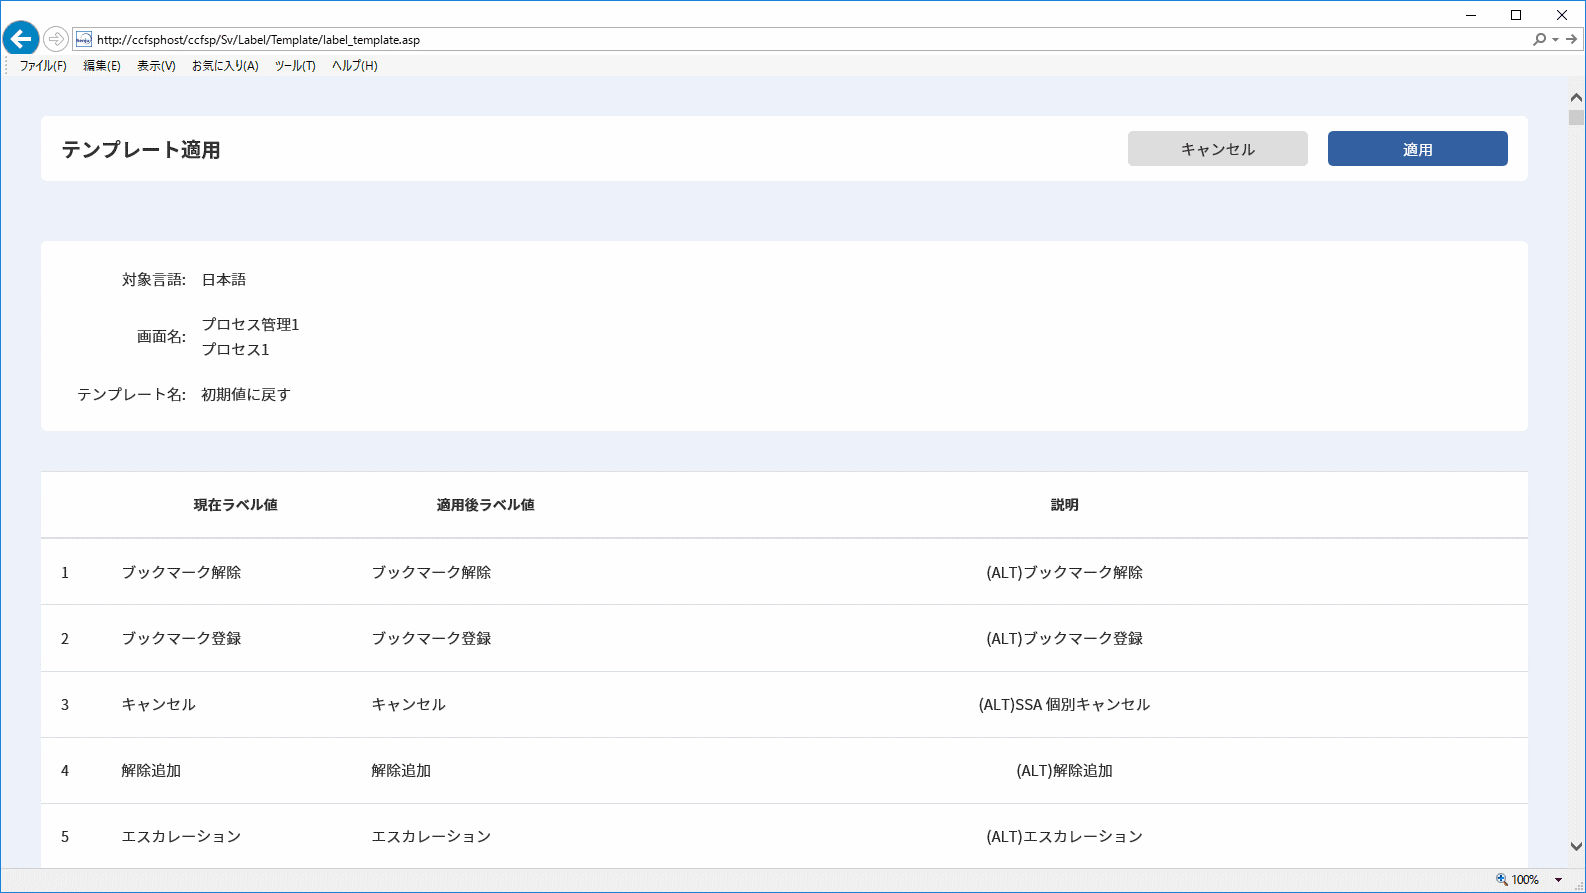
Task: Open the ヘルプ(H) menu
Action: pyautogui.click(x=355, y=66)
